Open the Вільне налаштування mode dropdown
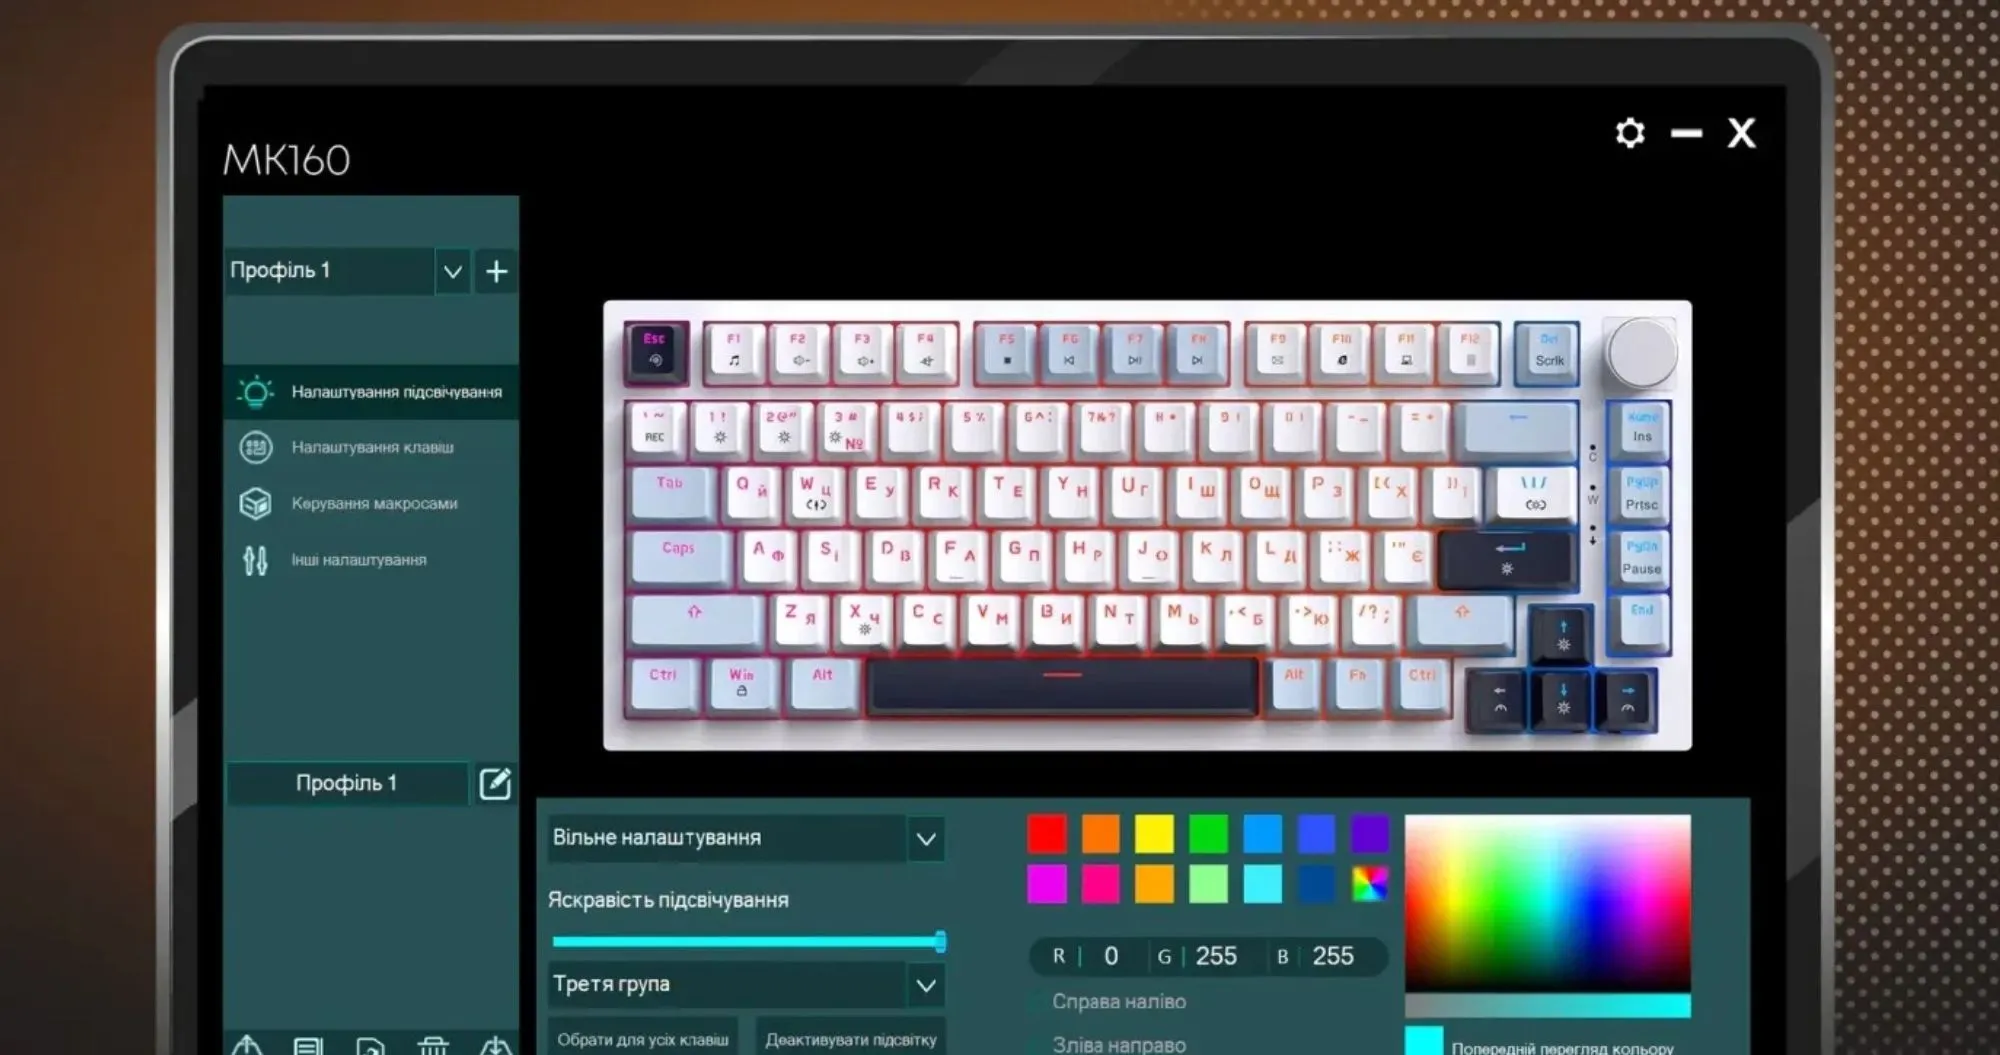 (x=926, y=839)
